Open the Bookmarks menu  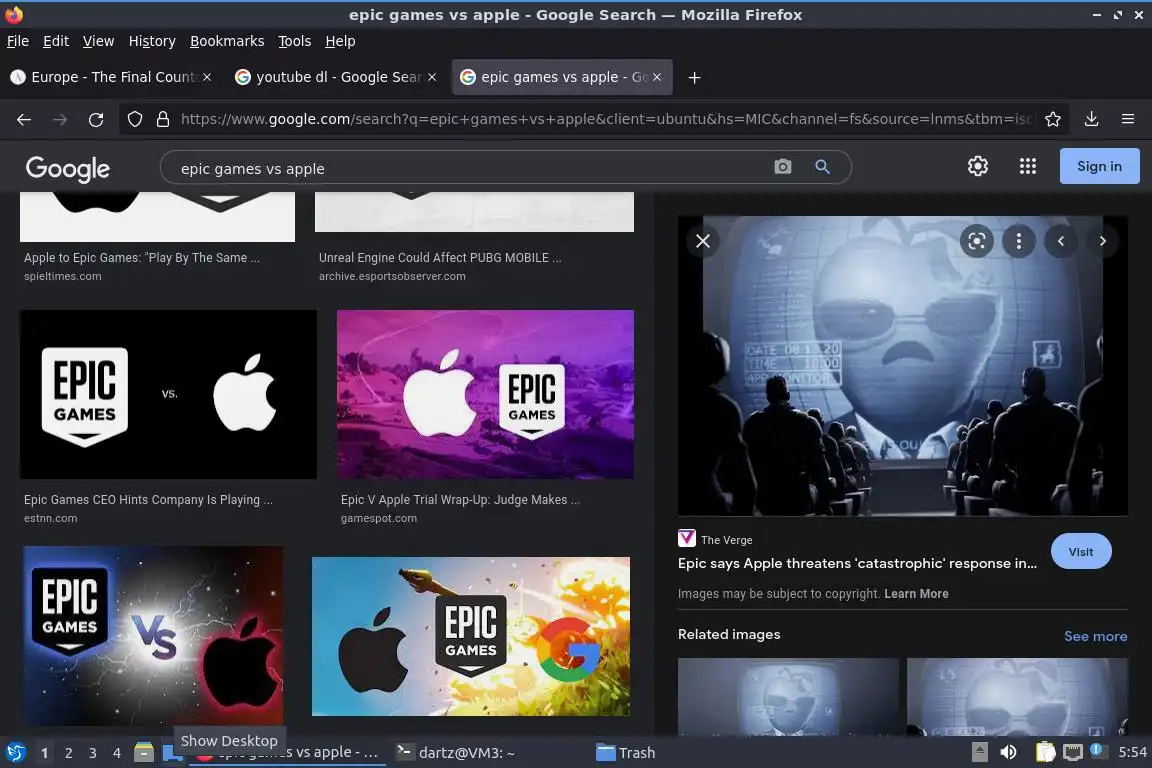point(227,41)
